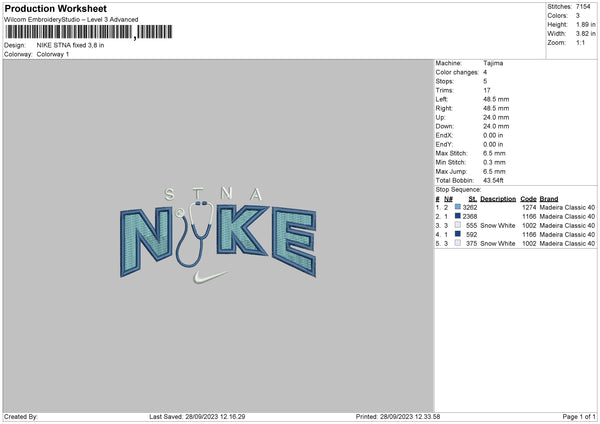600x424 pixels.
Task: Click the white swatch for stop 3
Action: 458,225
